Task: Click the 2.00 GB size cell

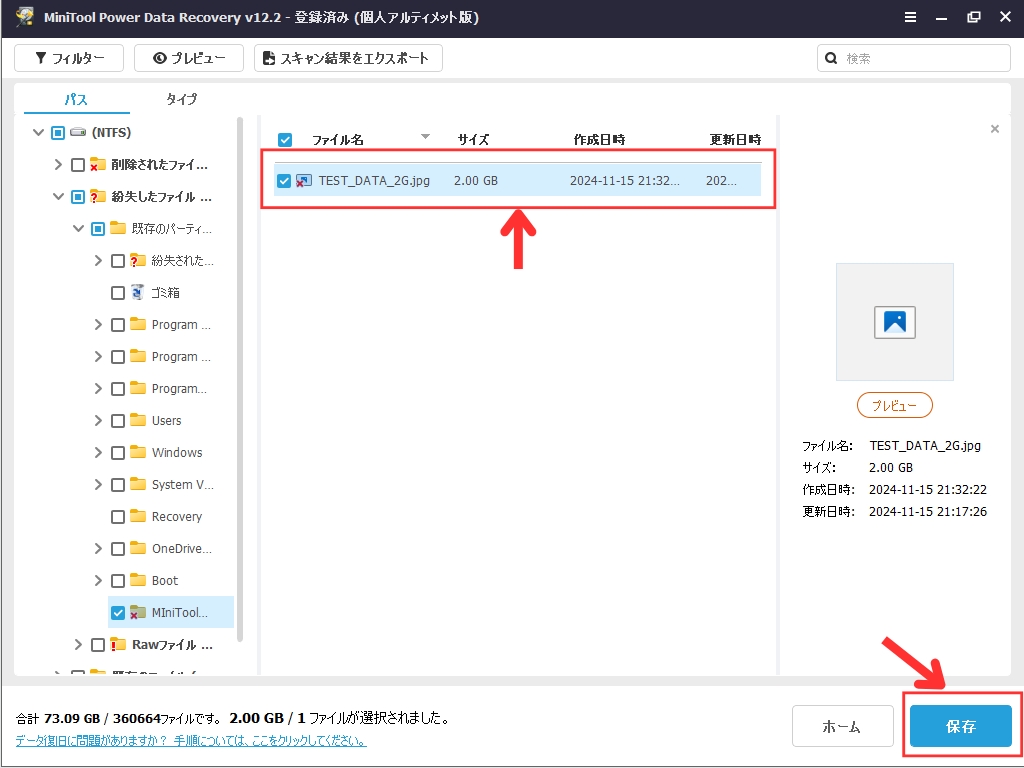Action: pos(476,181)
